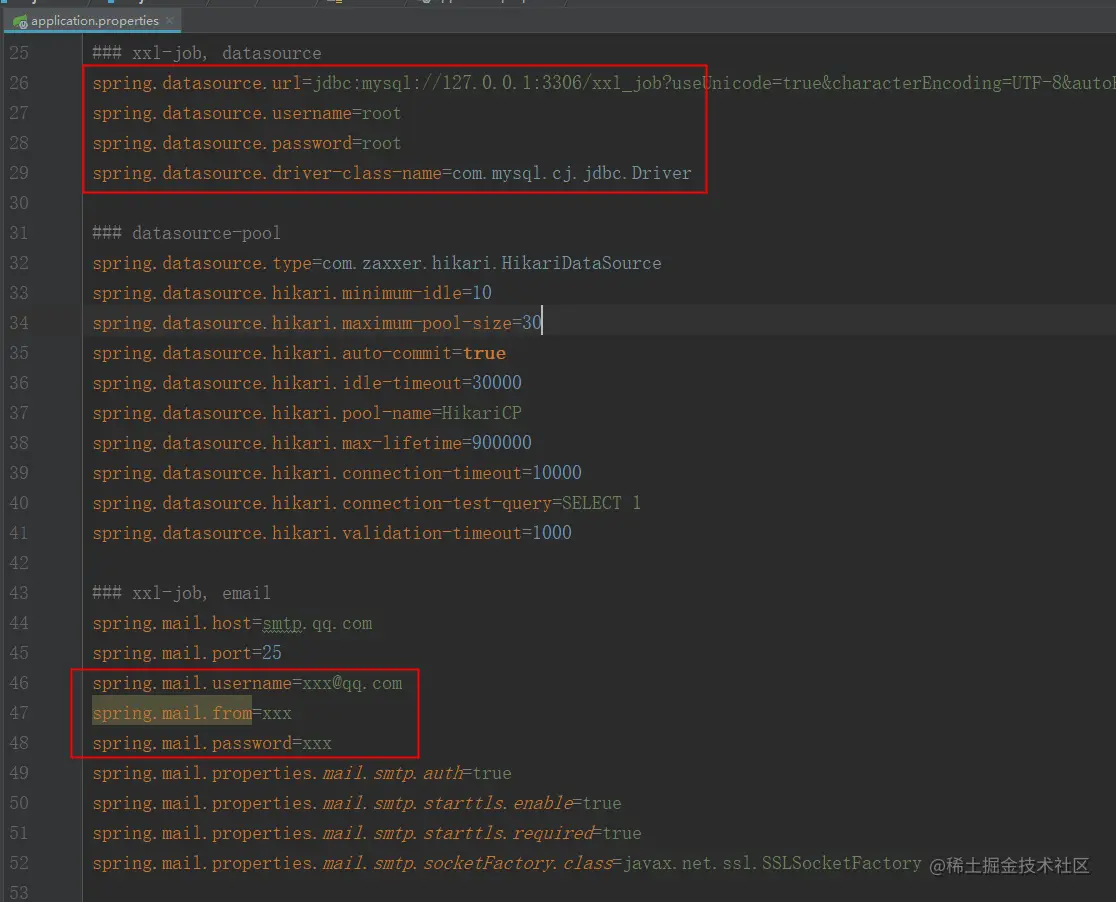Click the hikari.validation-timeout=1000 line
Viewport: 1116px width, 902px height.
332,533
